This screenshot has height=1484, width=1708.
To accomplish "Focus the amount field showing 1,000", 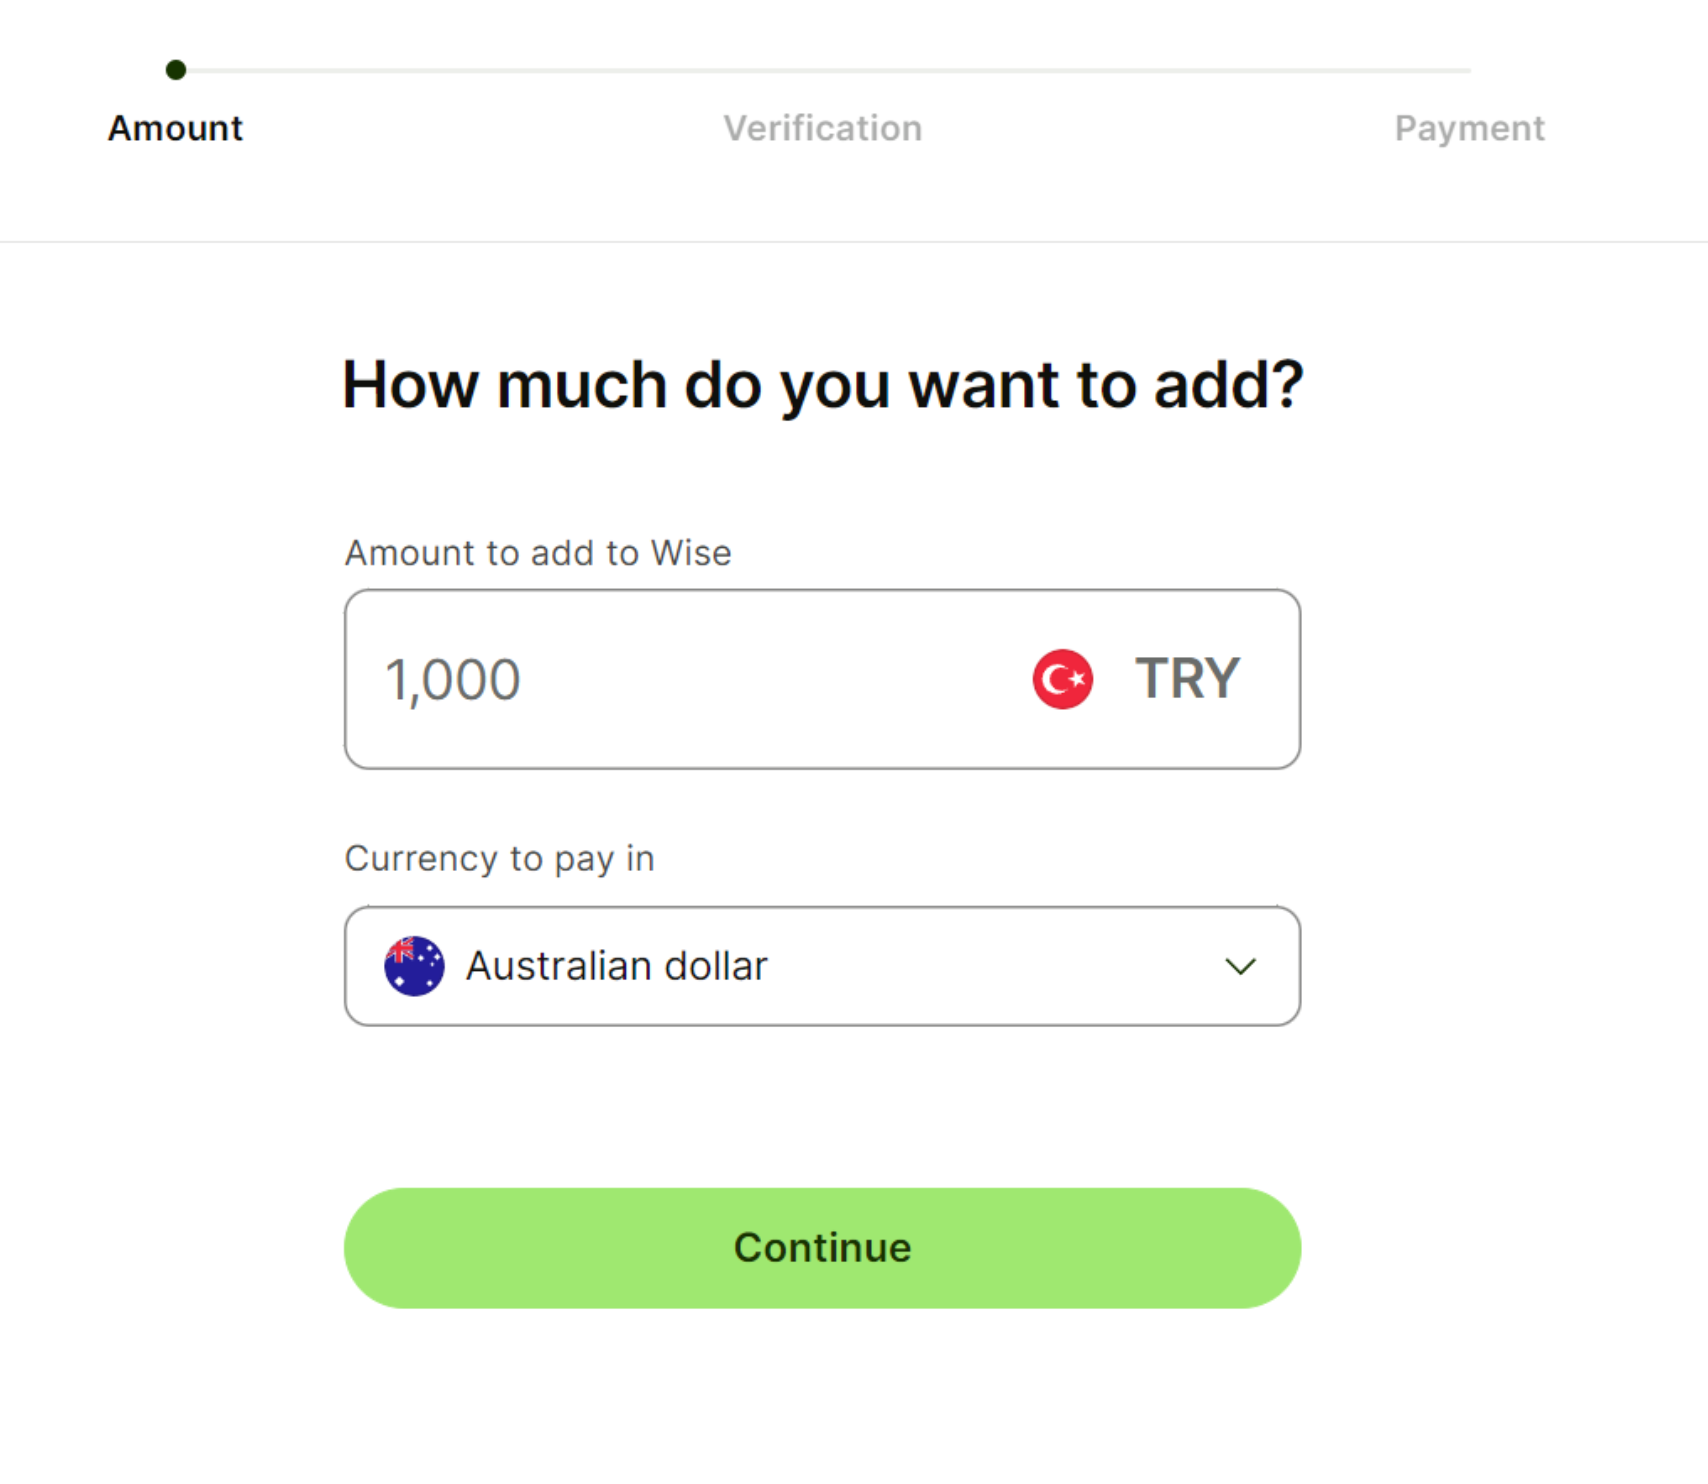I will pos(822,679).
